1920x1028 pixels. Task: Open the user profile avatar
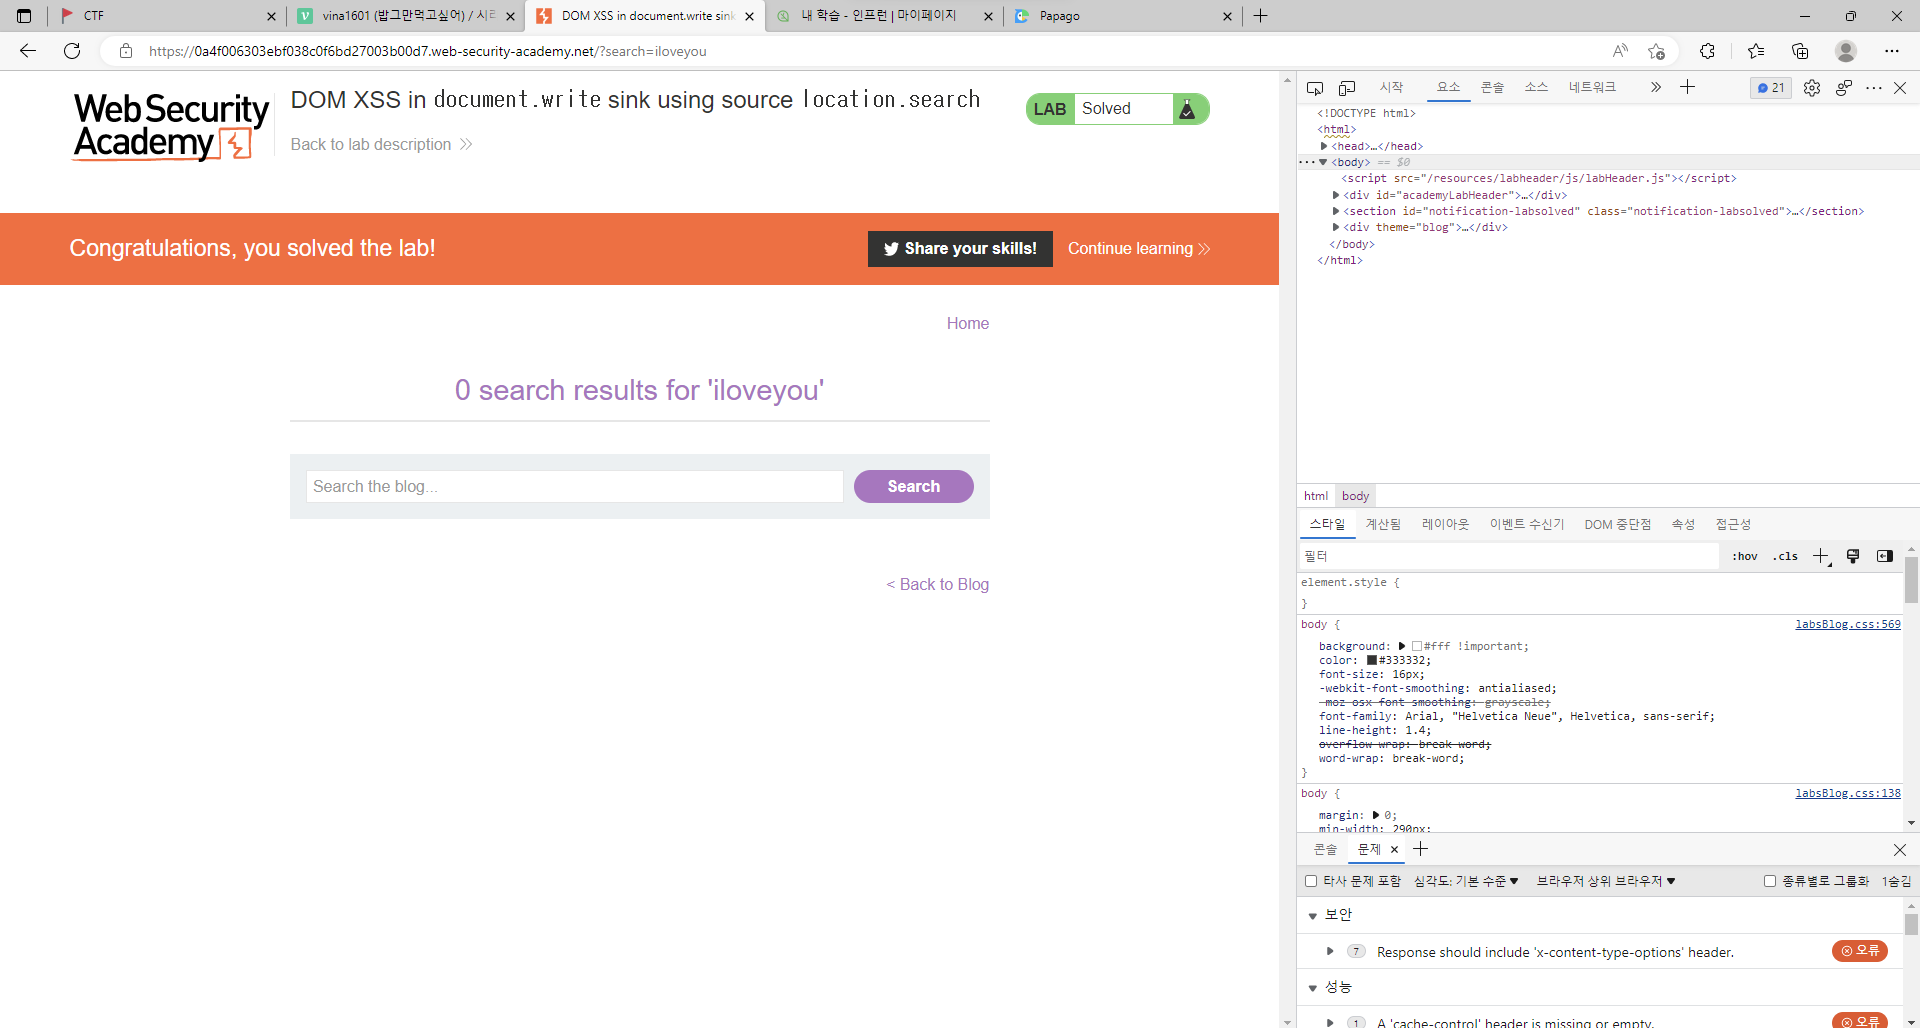coord(1846,51)
